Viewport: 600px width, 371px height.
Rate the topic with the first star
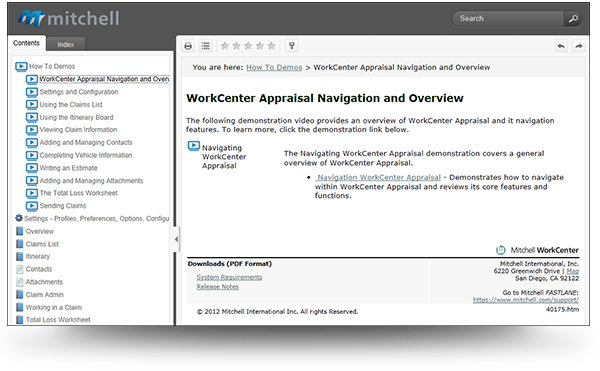pyautogui.click(x=225, y=46)
